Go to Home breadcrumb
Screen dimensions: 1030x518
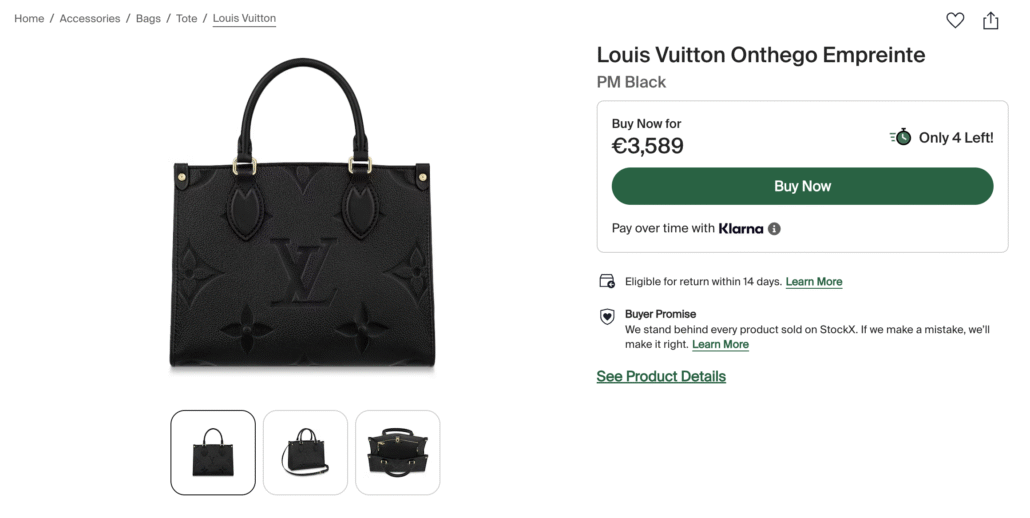click(x=29, y=18)
